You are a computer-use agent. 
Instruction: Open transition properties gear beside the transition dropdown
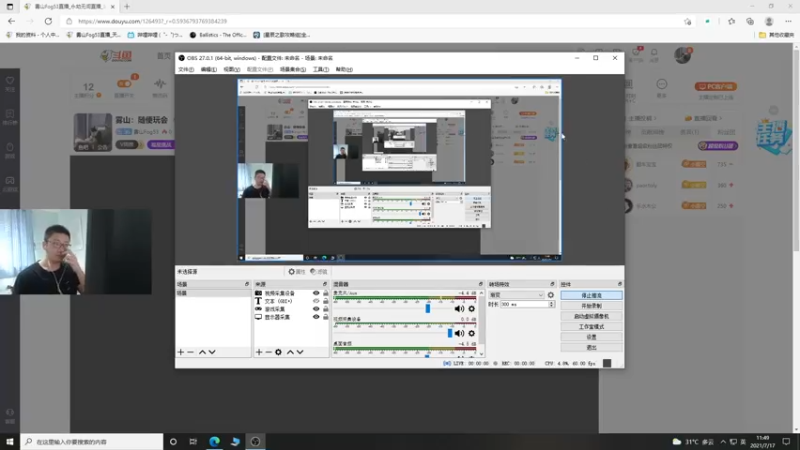coord(551,295)
